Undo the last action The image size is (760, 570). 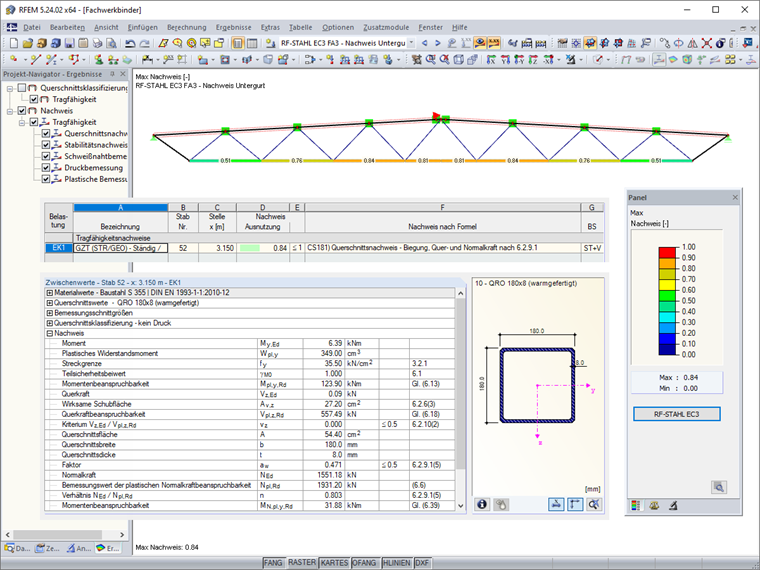(x=130, y=43)
